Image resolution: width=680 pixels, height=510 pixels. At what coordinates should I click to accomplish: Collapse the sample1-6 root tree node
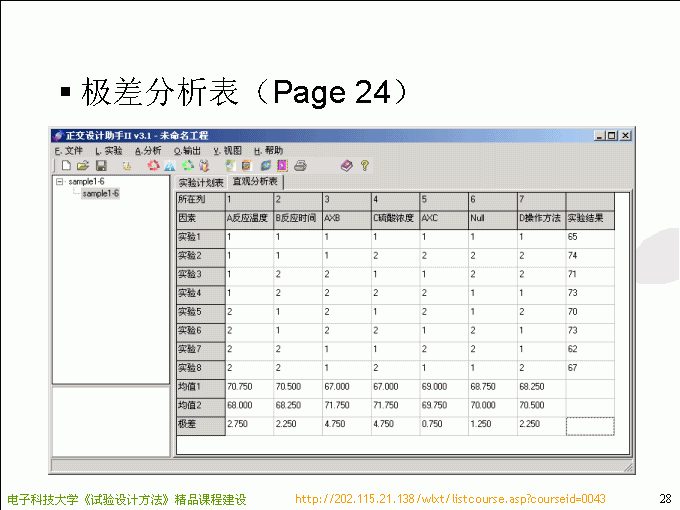coord(60,182)
